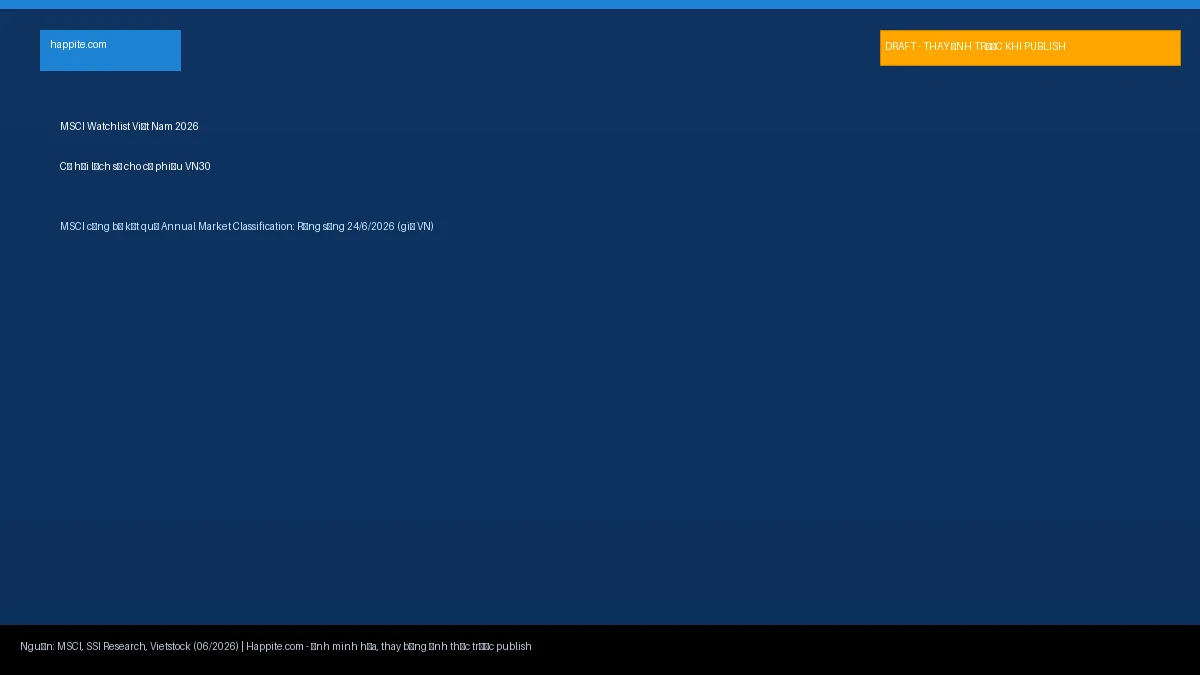The image size is (1200, 675).
Task: Click the VN30 subtitle line
Action: point(135,167)
